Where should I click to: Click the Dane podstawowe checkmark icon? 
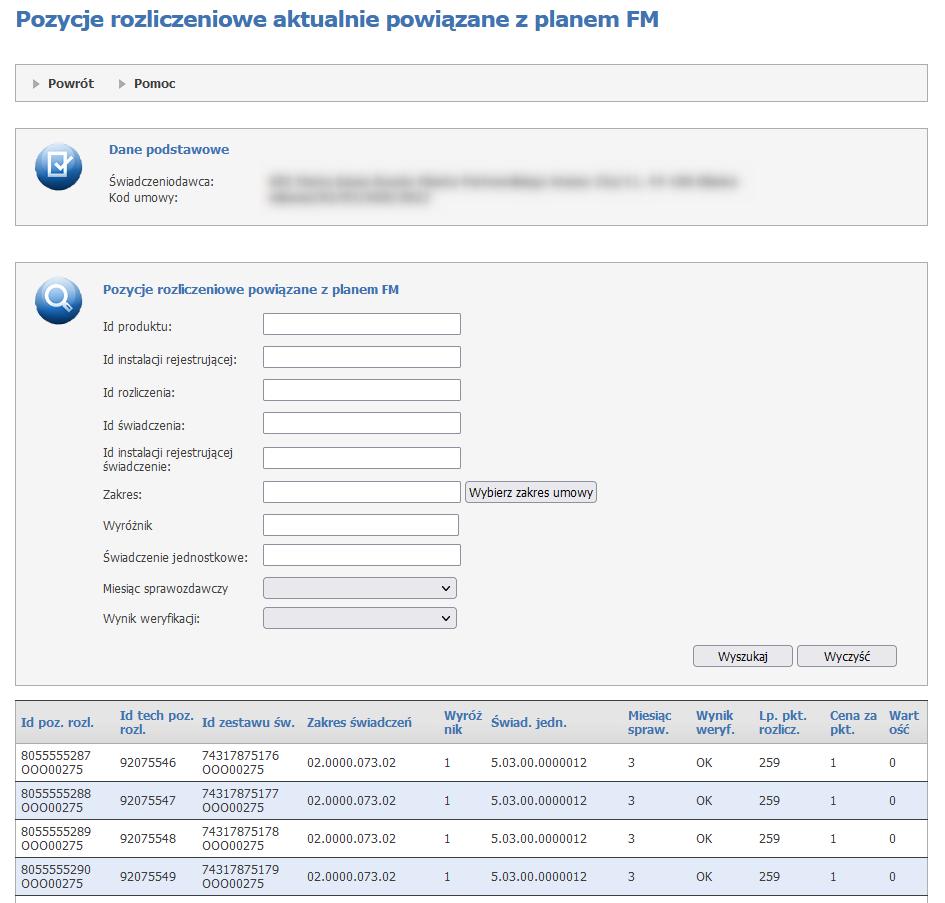coord(58,166)
